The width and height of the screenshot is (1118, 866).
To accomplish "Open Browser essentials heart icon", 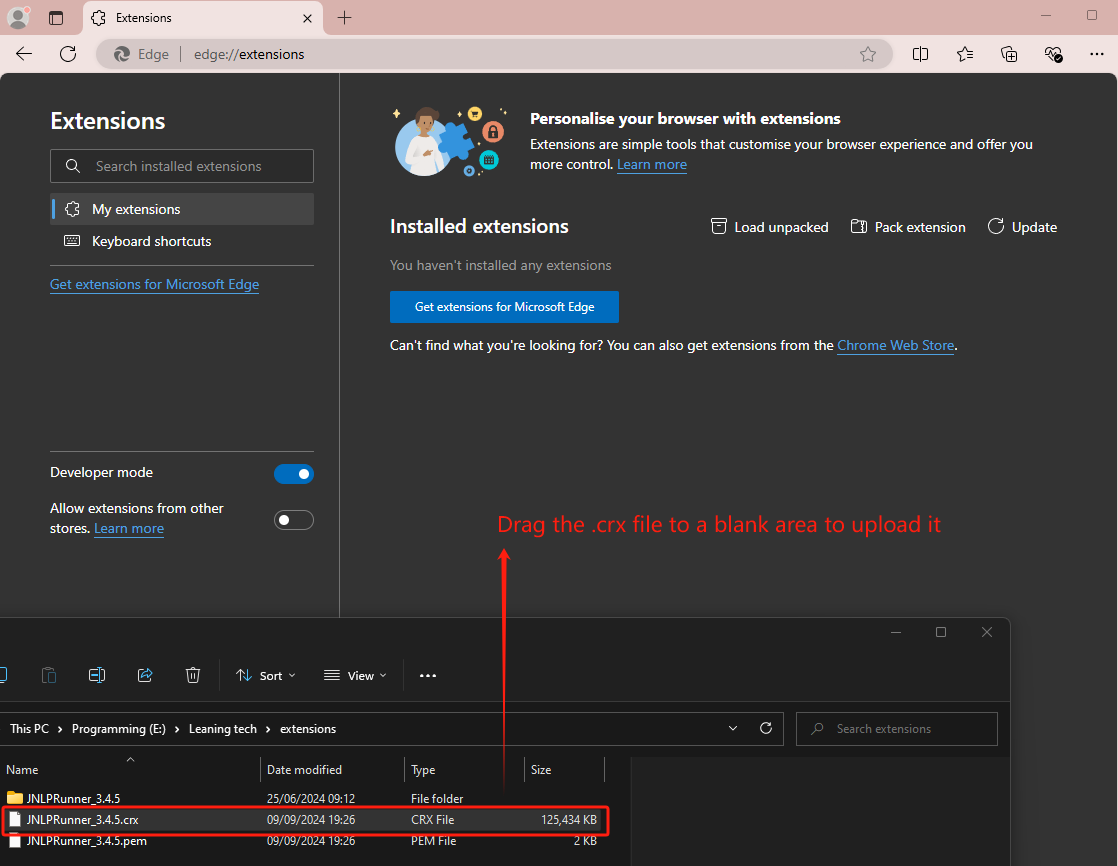I will 1053,54.
